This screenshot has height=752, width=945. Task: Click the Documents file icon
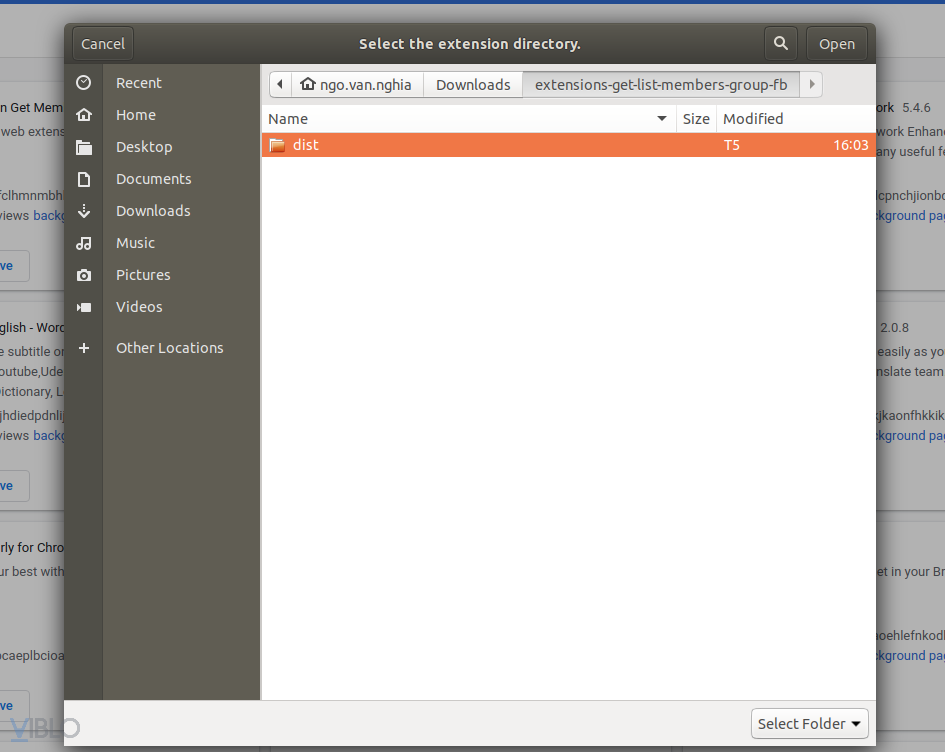click(x=84, y=179)
